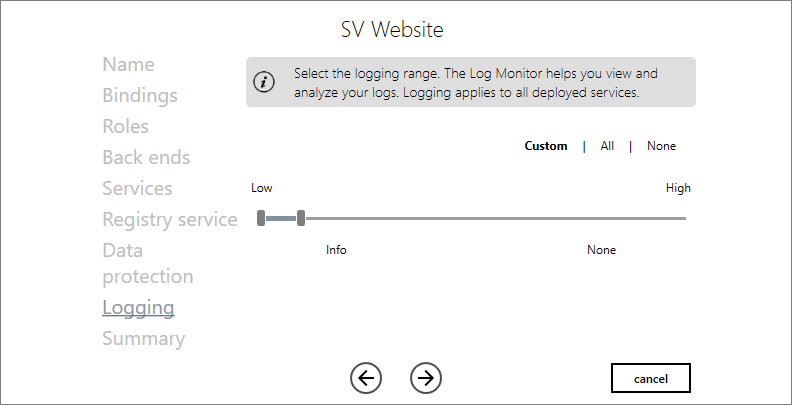Open the Services step
The height and width of the screenshot is (405, 792).
(x=137, y=188)
